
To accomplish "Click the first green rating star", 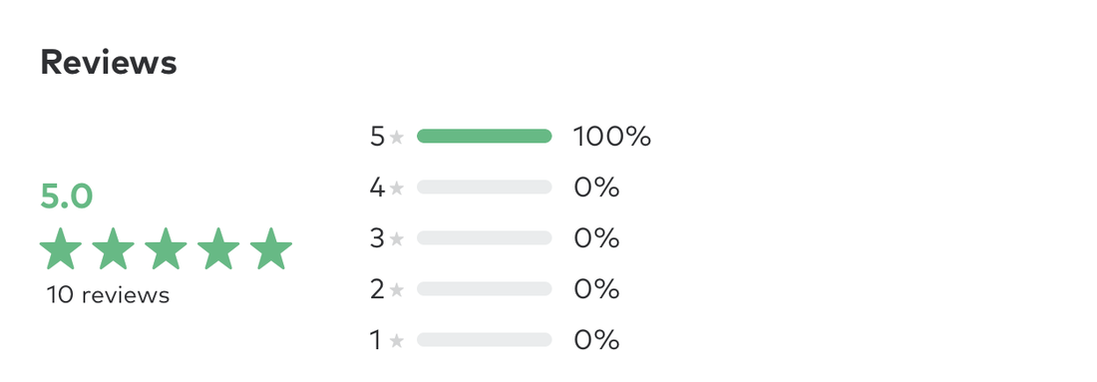I will point(61,248).
